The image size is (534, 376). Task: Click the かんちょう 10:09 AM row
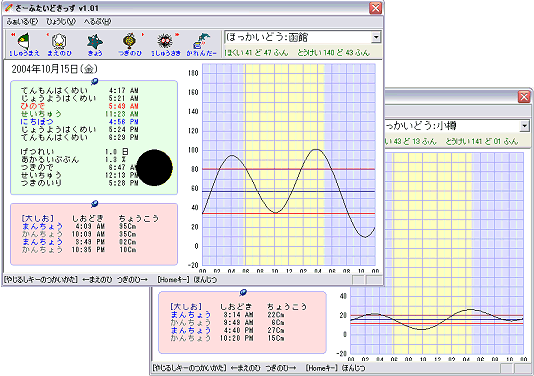click(x=79, y=234)
